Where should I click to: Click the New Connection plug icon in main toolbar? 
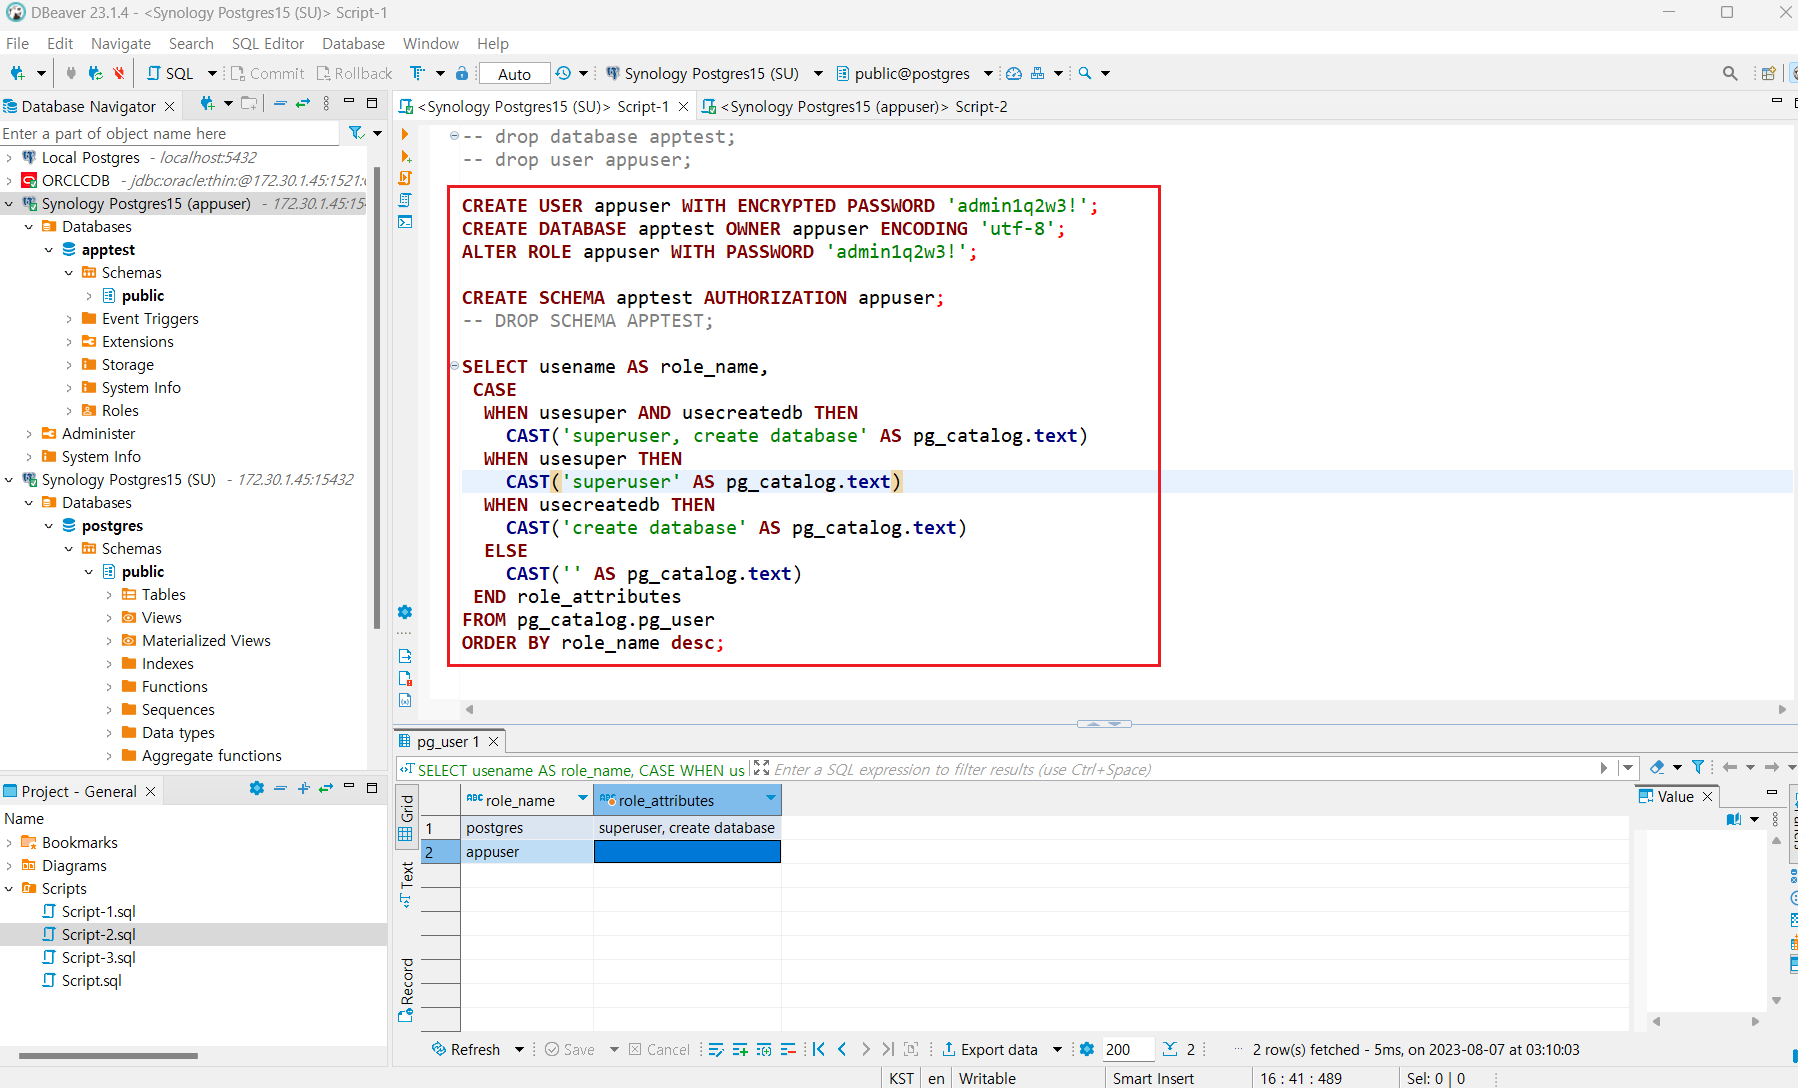tap(17, 73)
